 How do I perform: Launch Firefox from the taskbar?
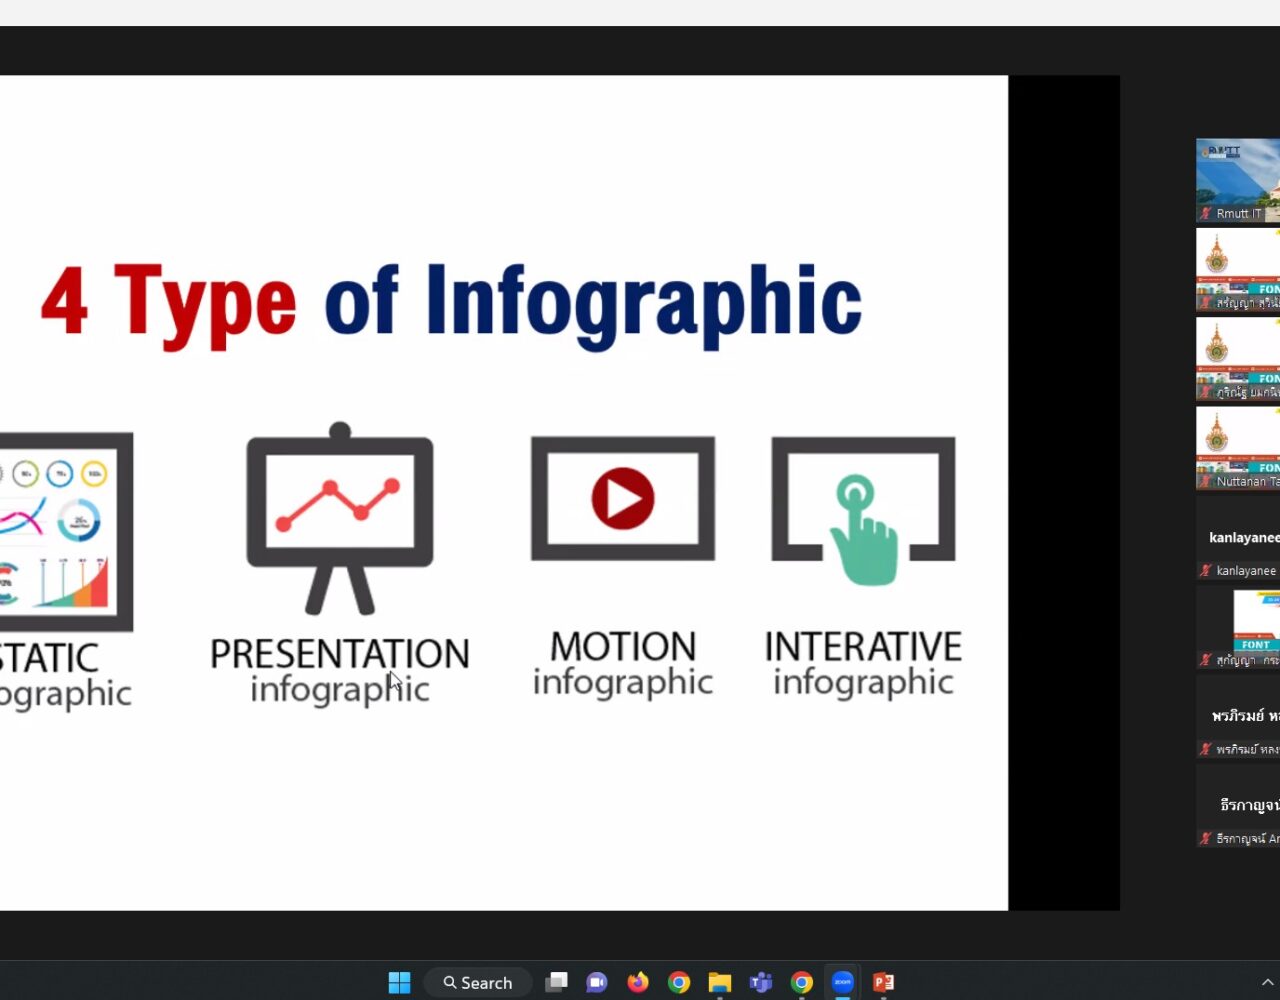[x=638, y=982]
